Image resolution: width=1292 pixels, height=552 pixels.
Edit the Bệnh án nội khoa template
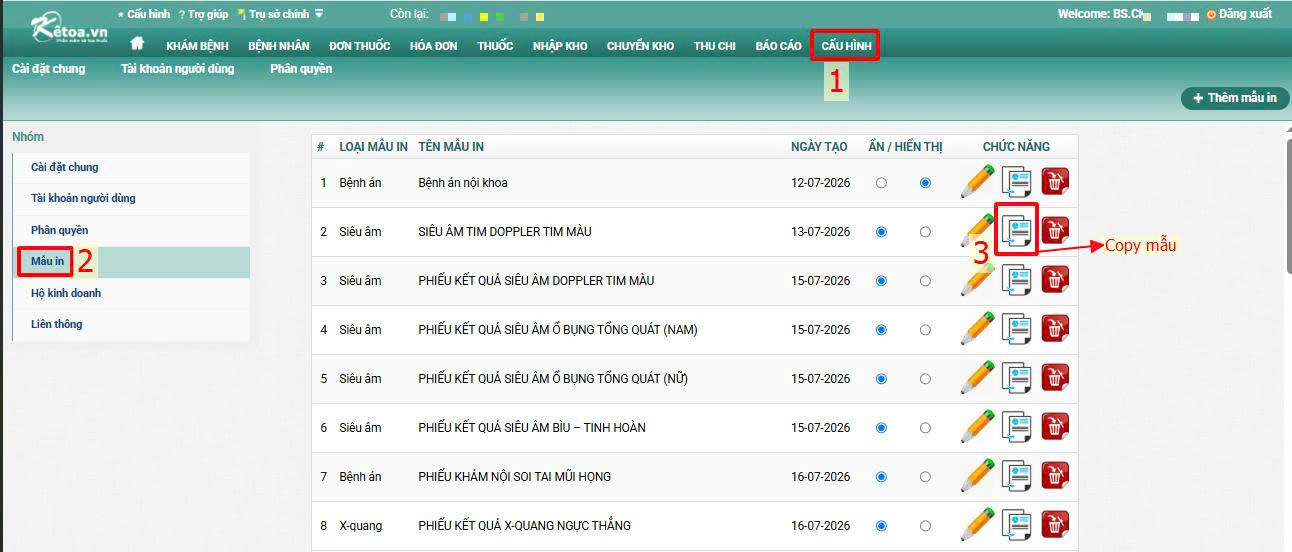click(x=978, y=182)
